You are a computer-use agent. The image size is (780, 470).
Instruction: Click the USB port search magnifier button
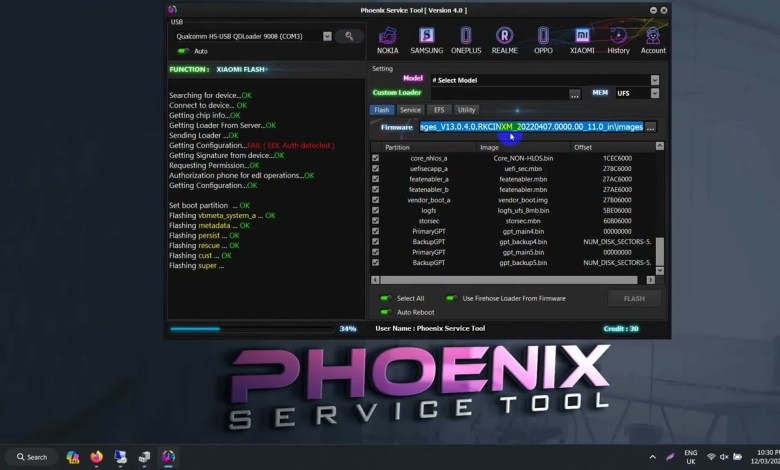point(349,36)
